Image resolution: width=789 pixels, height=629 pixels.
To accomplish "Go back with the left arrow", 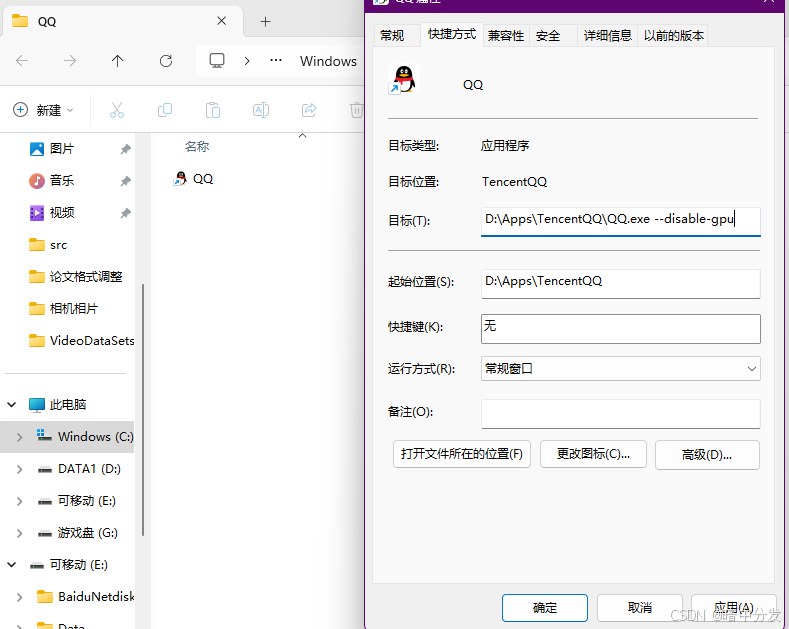I will click(22, 61).
